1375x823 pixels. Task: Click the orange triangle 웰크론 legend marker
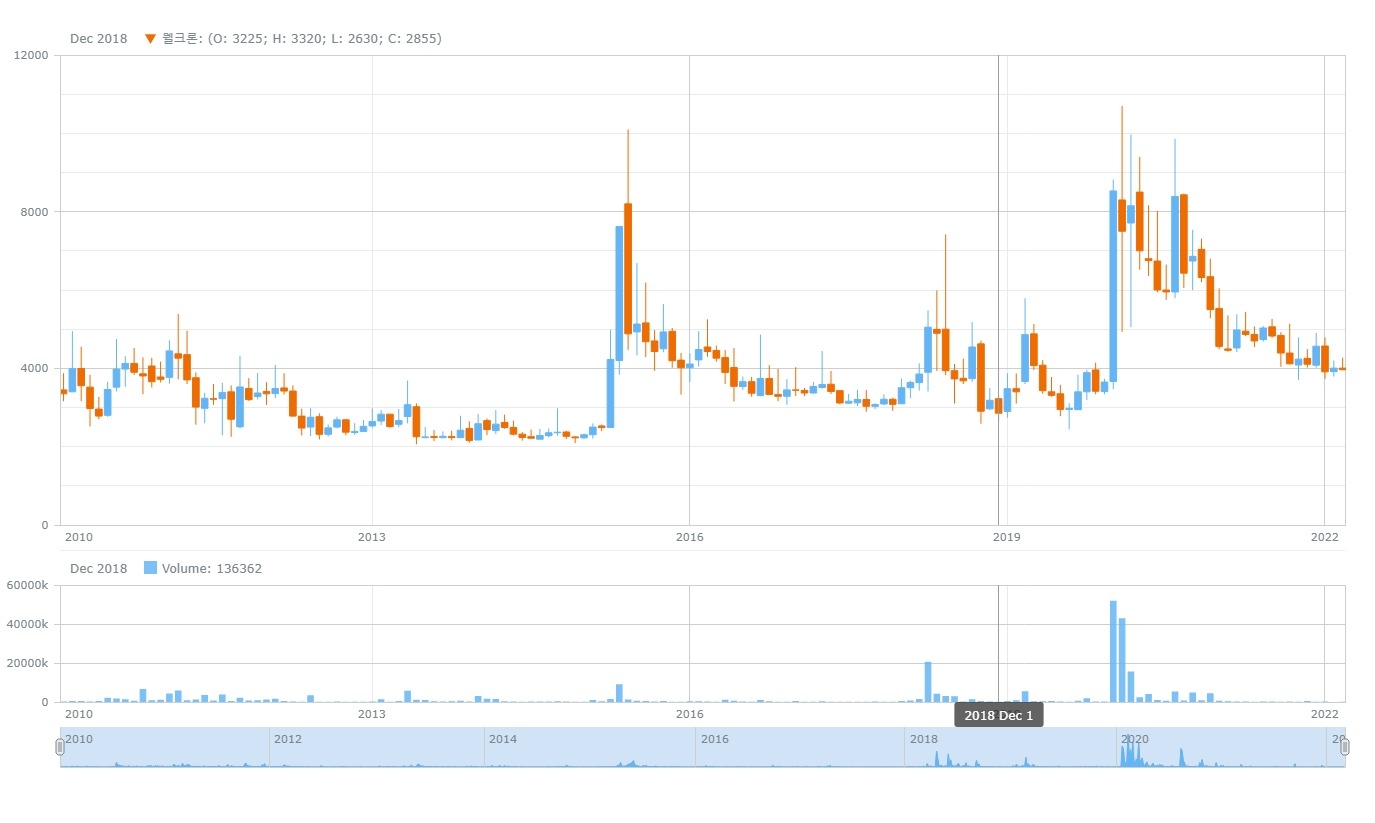150,39
